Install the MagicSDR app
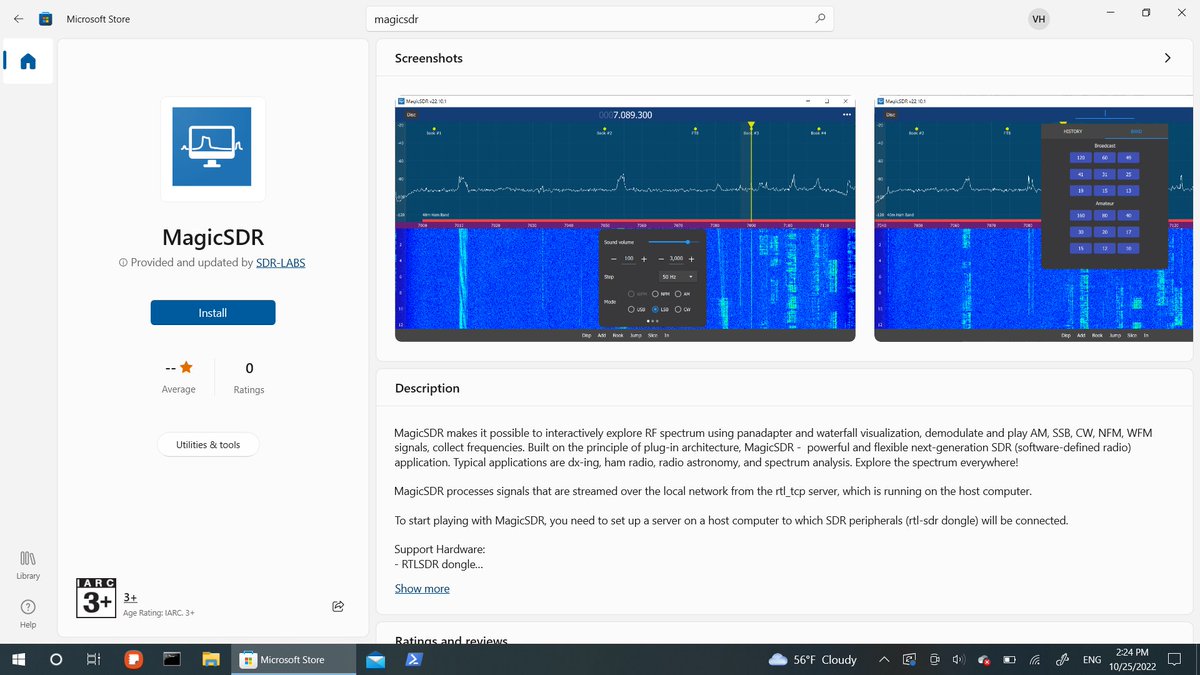1200x675 pixels. coord(213,313)
